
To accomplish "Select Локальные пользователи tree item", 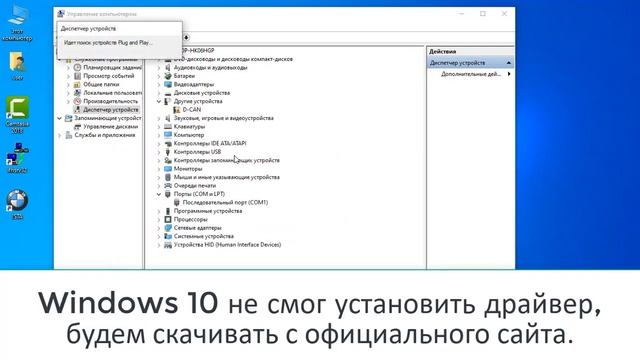I will (112, 93).
